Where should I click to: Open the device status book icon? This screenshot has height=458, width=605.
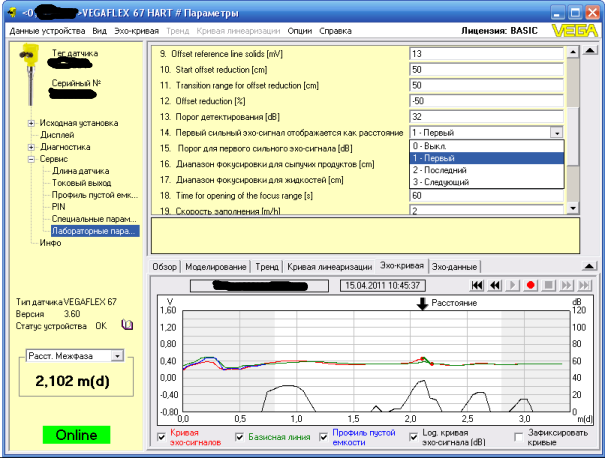127,325
